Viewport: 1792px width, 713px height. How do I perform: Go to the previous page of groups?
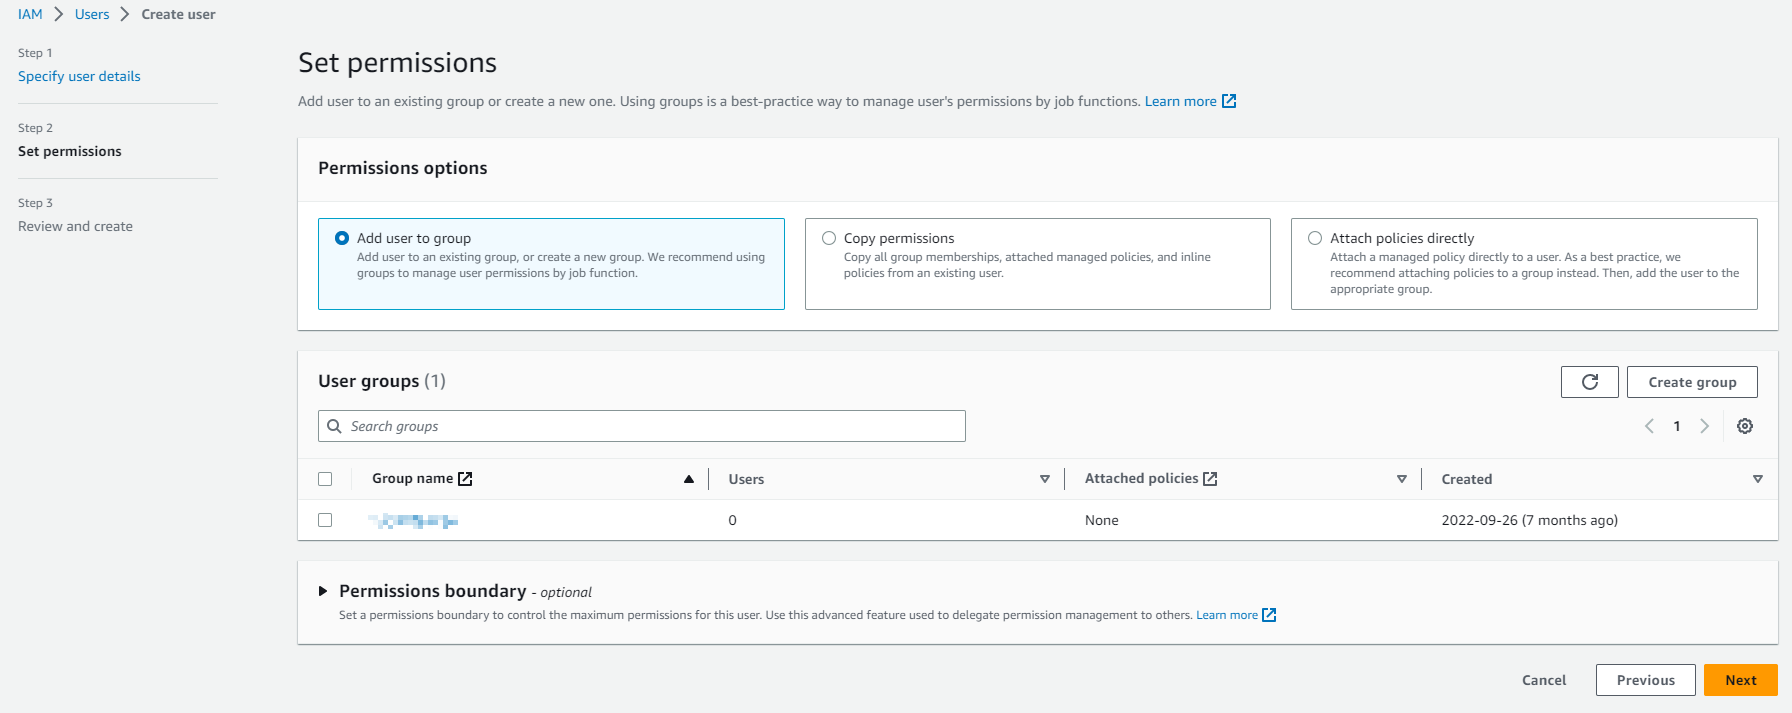pos(1649,426)
